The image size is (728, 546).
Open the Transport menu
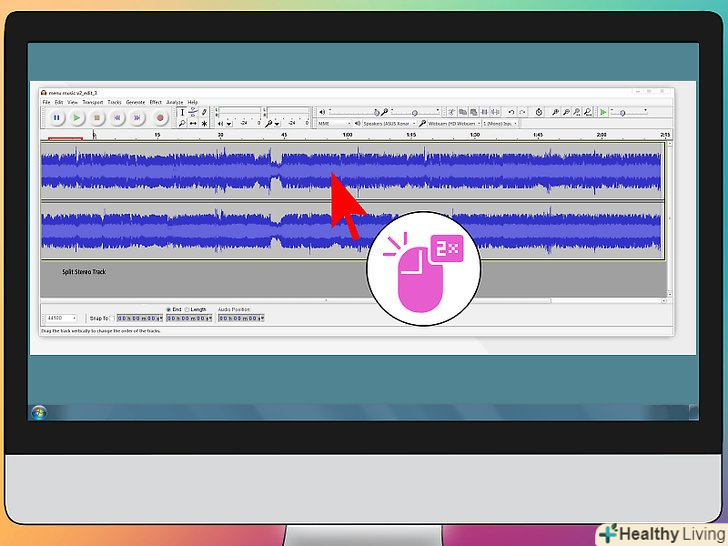[x=93, y=102]
